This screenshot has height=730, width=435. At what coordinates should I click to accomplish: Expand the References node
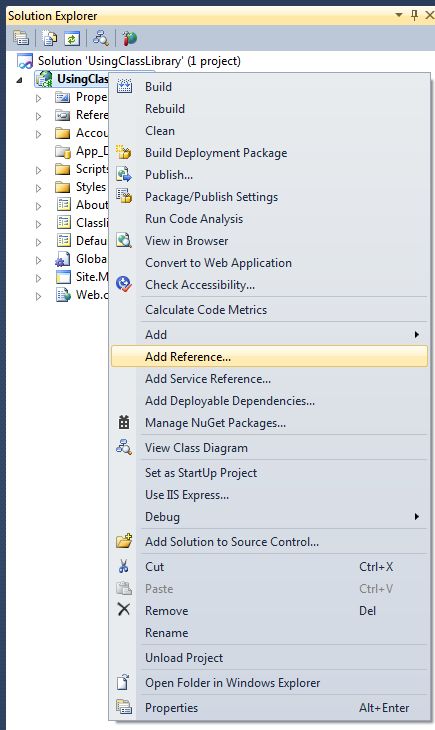[39, 116]
